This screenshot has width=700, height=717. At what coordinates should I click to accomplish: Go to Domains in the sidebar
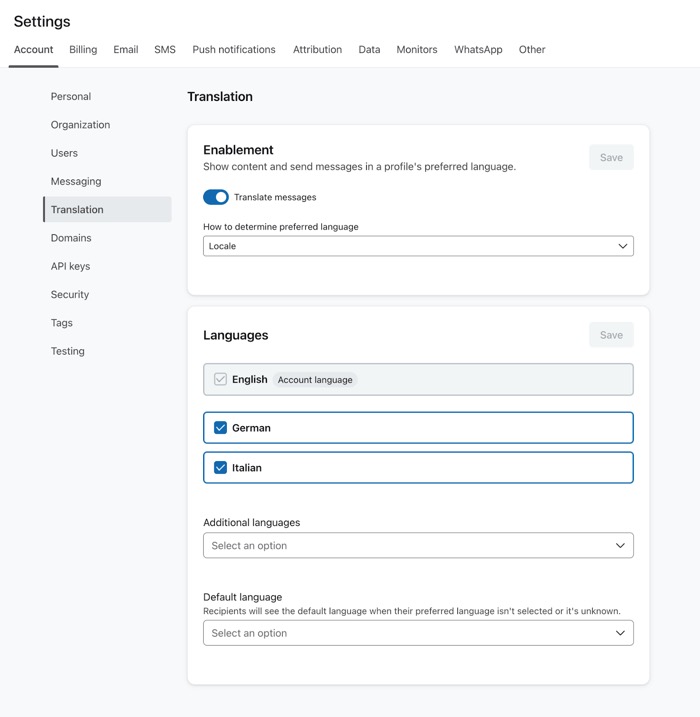tap(71, 238)
